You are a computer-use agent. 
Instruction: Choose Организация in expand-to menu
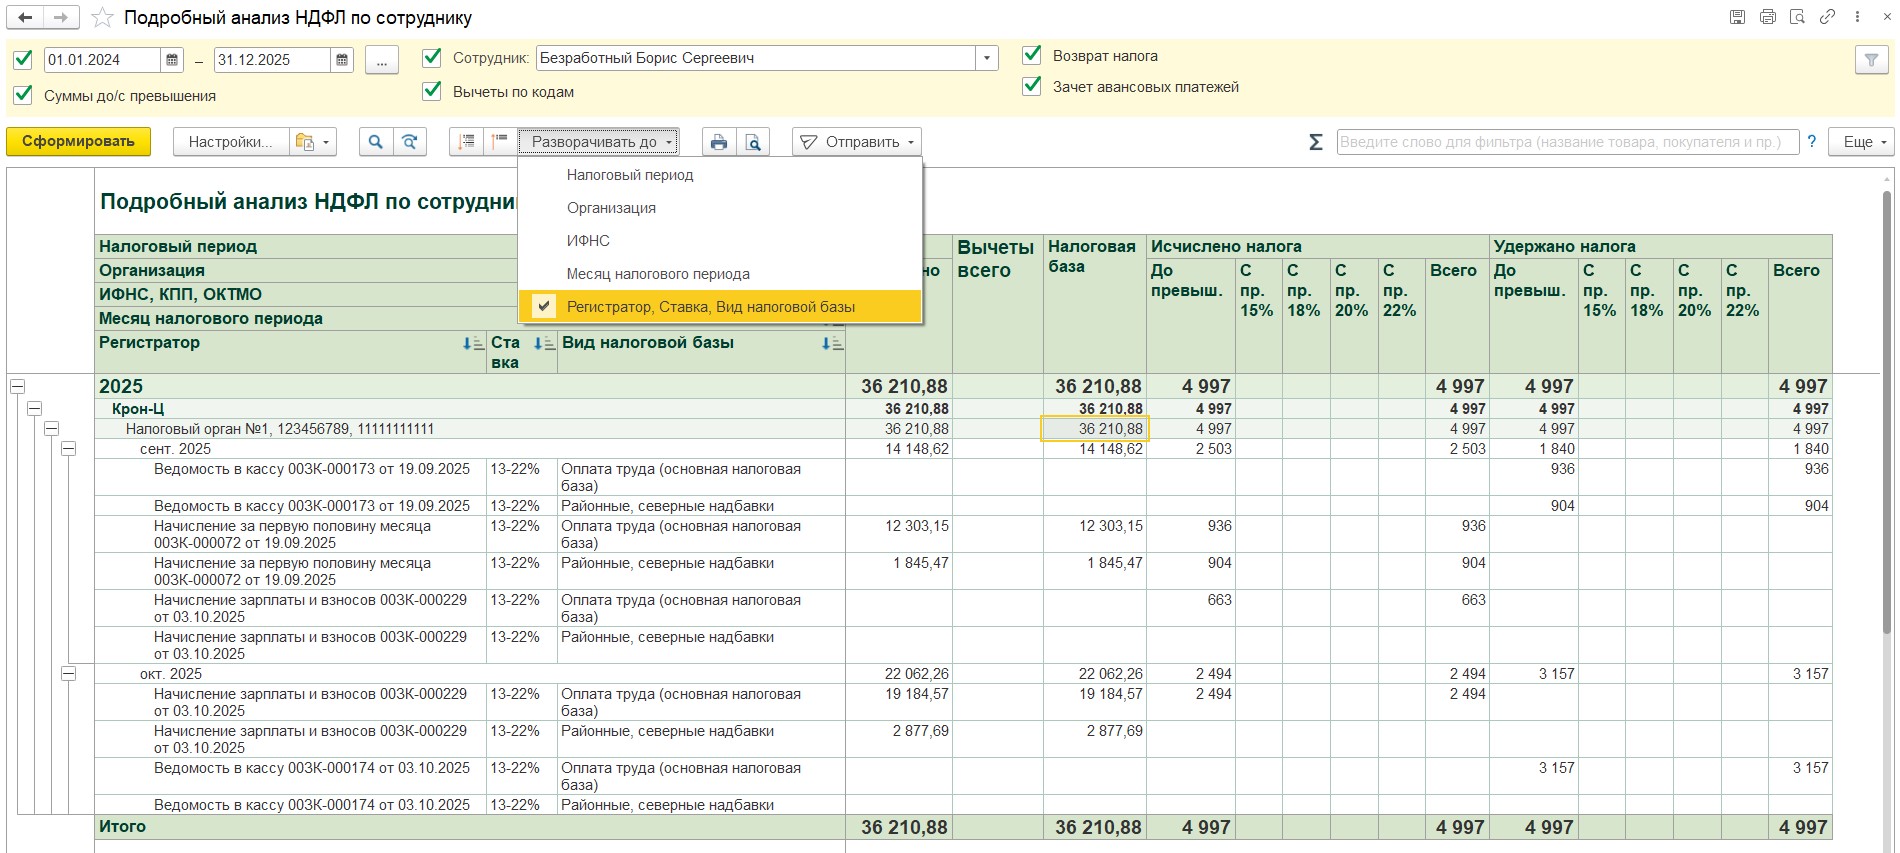coord(611,208)
